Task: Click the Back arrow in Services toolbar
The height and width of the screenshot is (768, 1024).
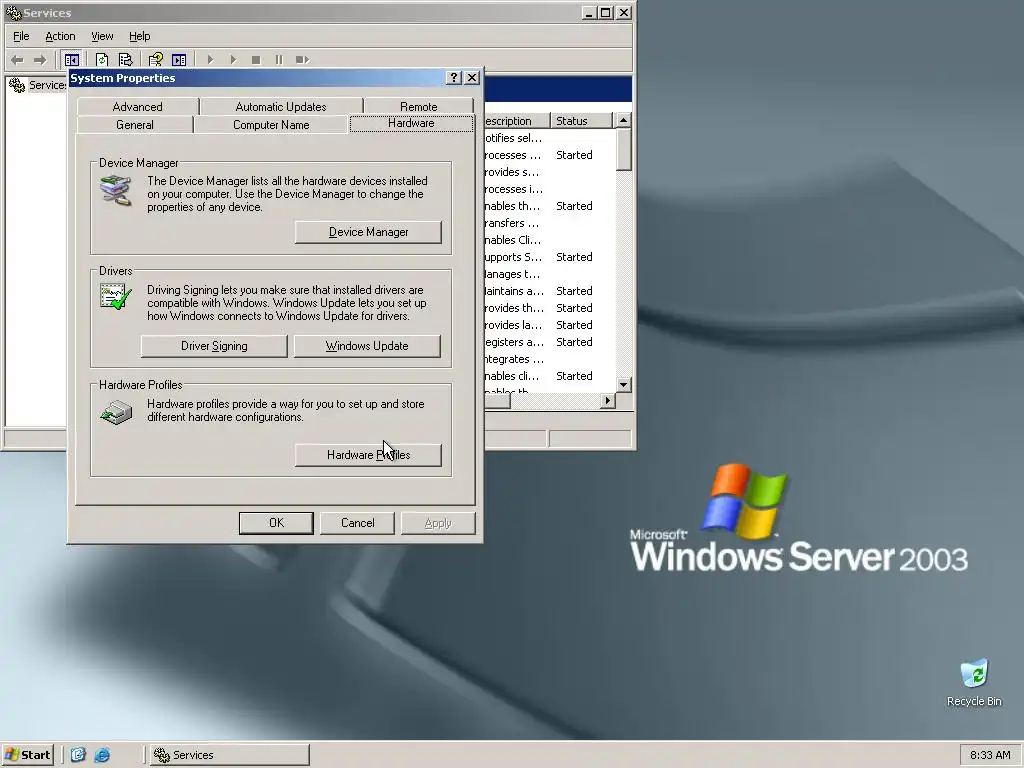Action: [x=17, y=60]
